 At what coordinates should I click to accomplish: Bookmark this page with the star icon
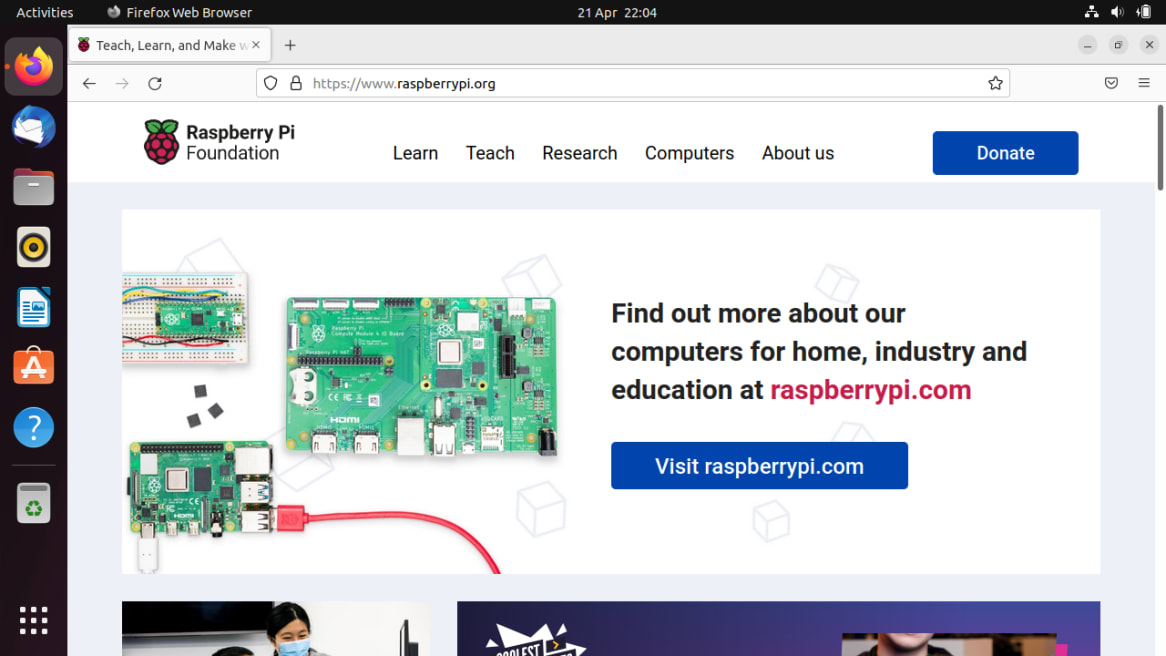(996, 83)
